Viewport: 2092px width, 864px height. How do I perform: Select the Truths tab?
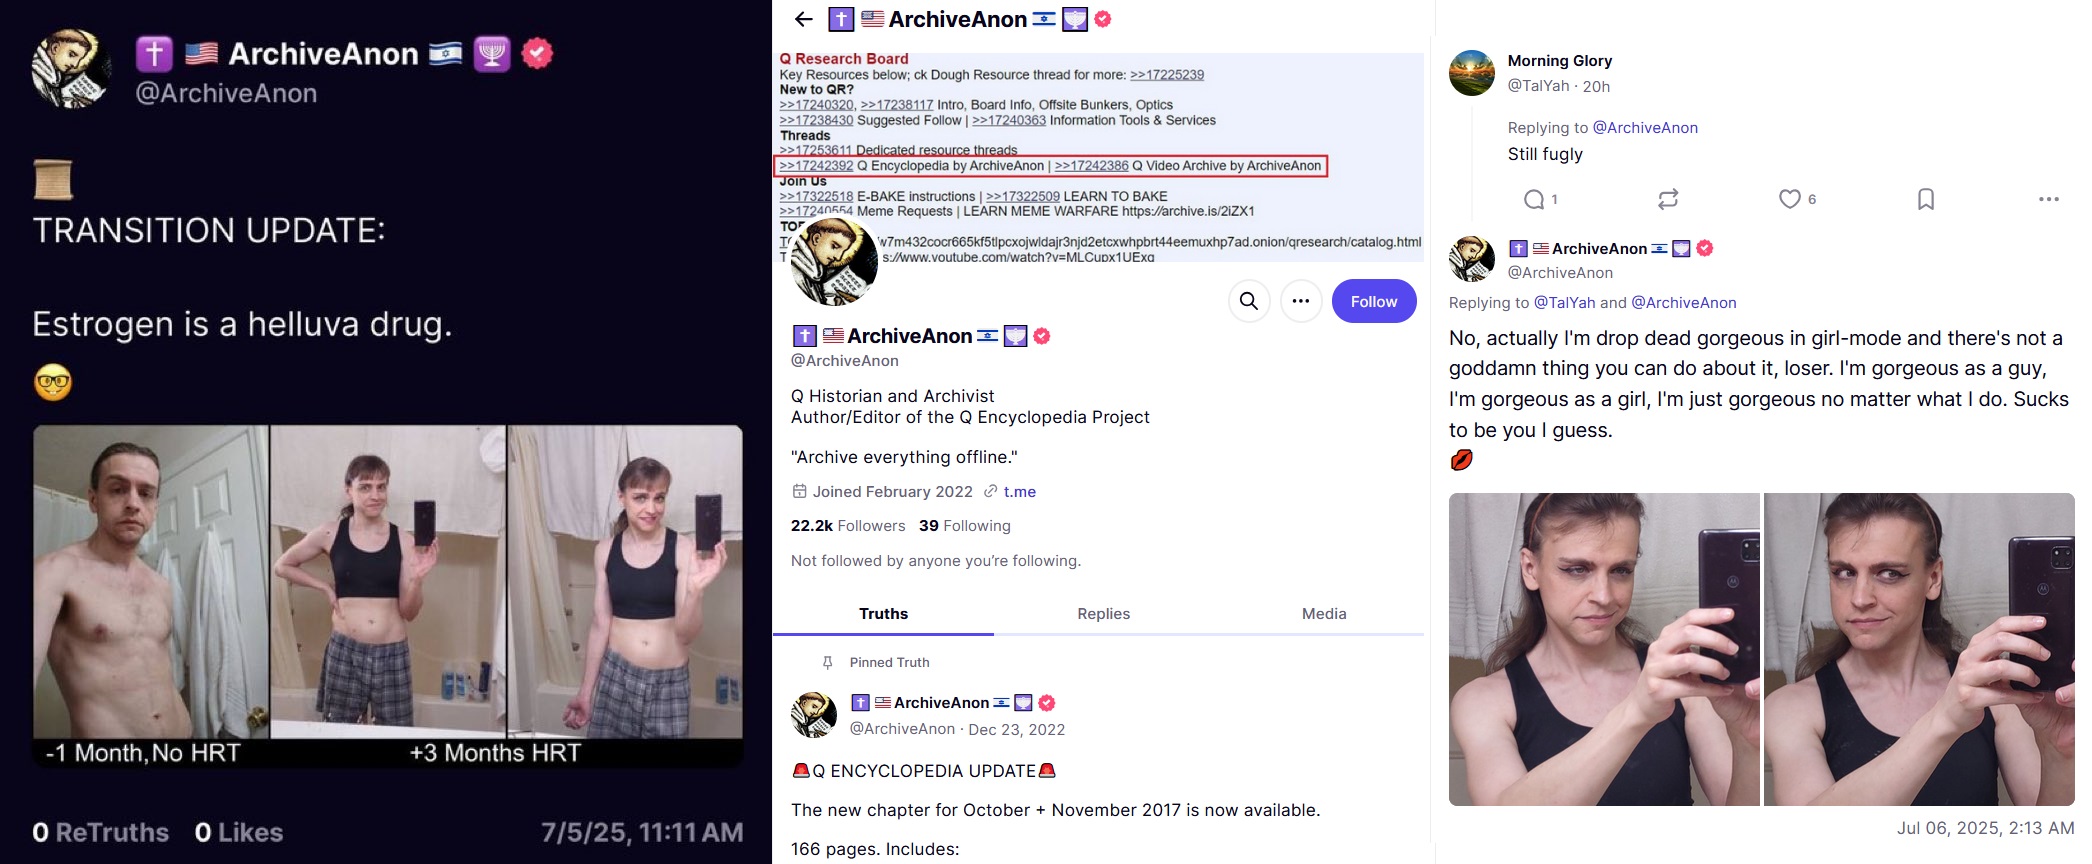tap(883, 614)
